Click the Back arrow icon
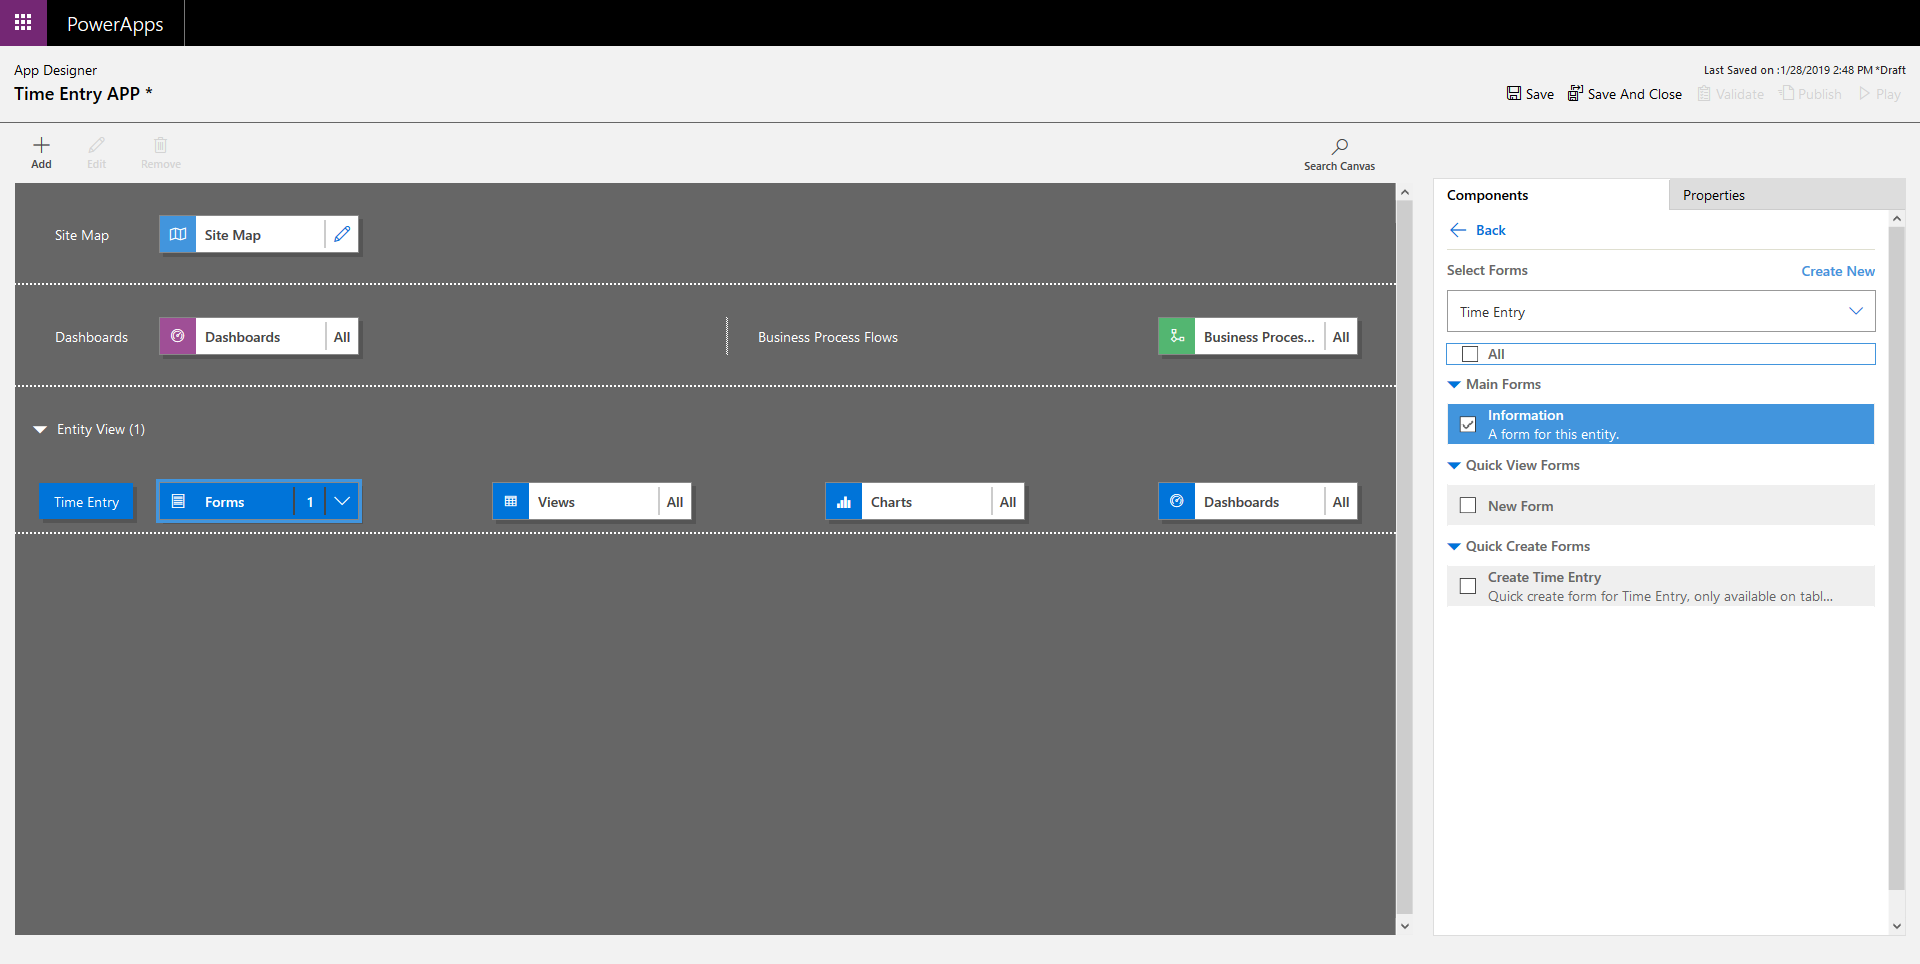 (x=1458, y=230)
